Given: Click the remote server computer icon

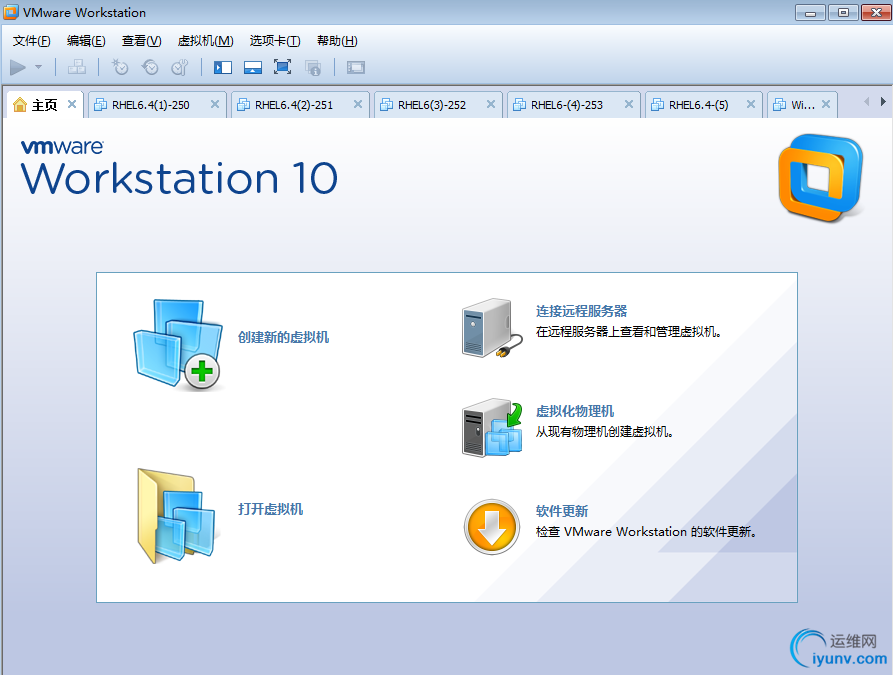Looking at the screenshot, I should [492, 328].
